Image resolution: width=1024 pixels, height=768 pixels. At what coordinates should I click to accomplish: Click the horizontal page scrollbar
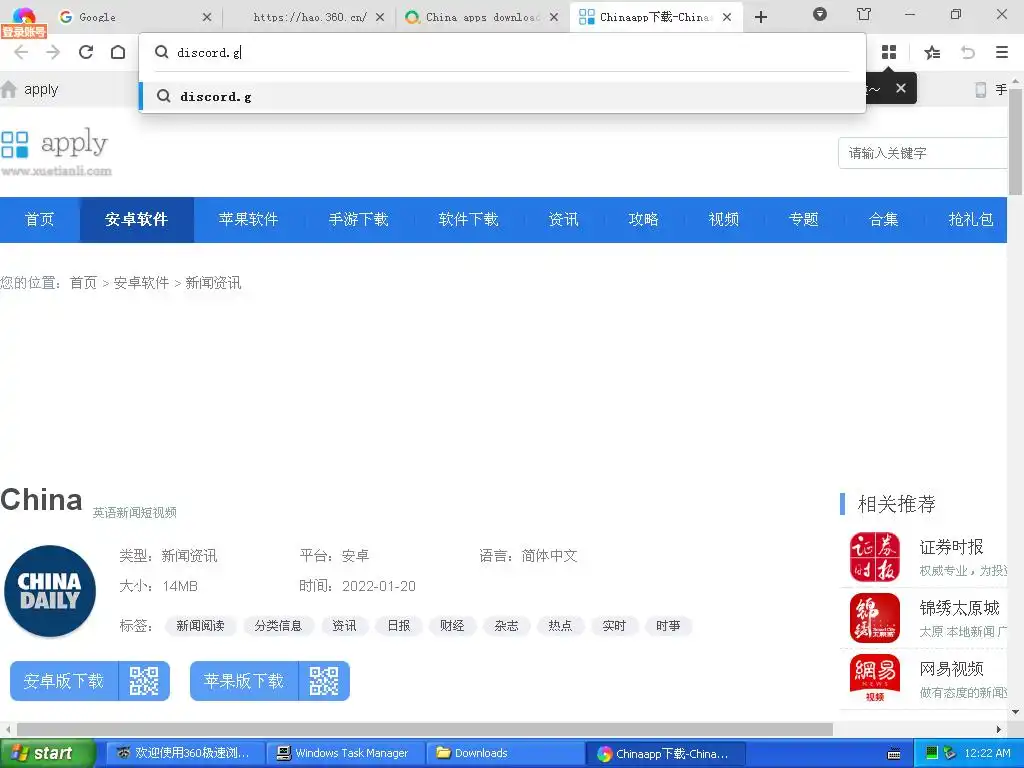(424, 729)
